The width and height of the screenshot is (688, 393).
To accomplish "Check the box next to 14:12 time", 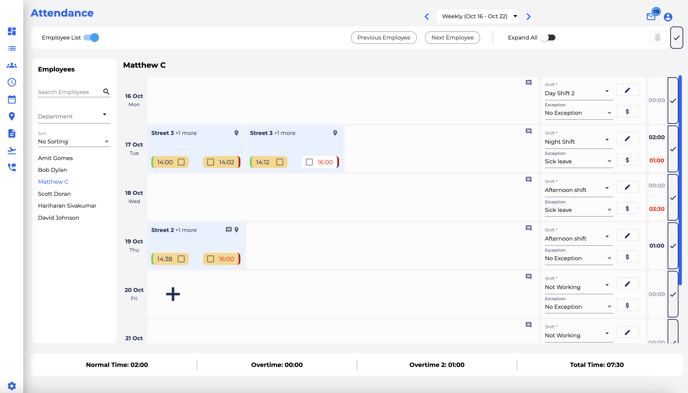I will pyautogui.click(x=280, y=162).
